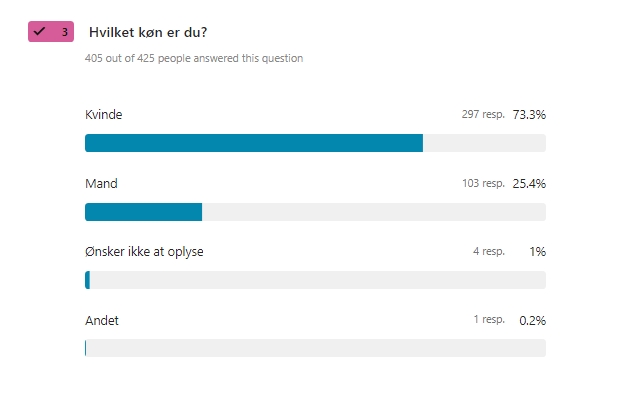The width and height of the screenshot is (631, 404).
Task: Select the 'Kvinde' answer label
Action: (x=103, y=115)
